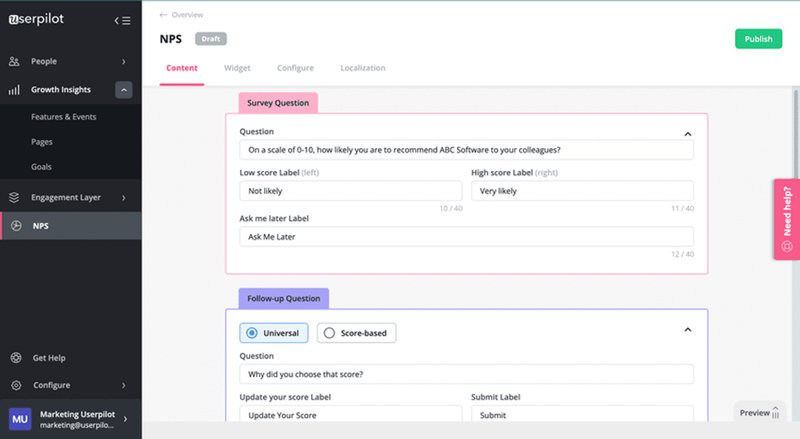This screenshot has width=800, height=439.
Task: Click the back arrow beside Overview
Action: [x=163, y=15]
